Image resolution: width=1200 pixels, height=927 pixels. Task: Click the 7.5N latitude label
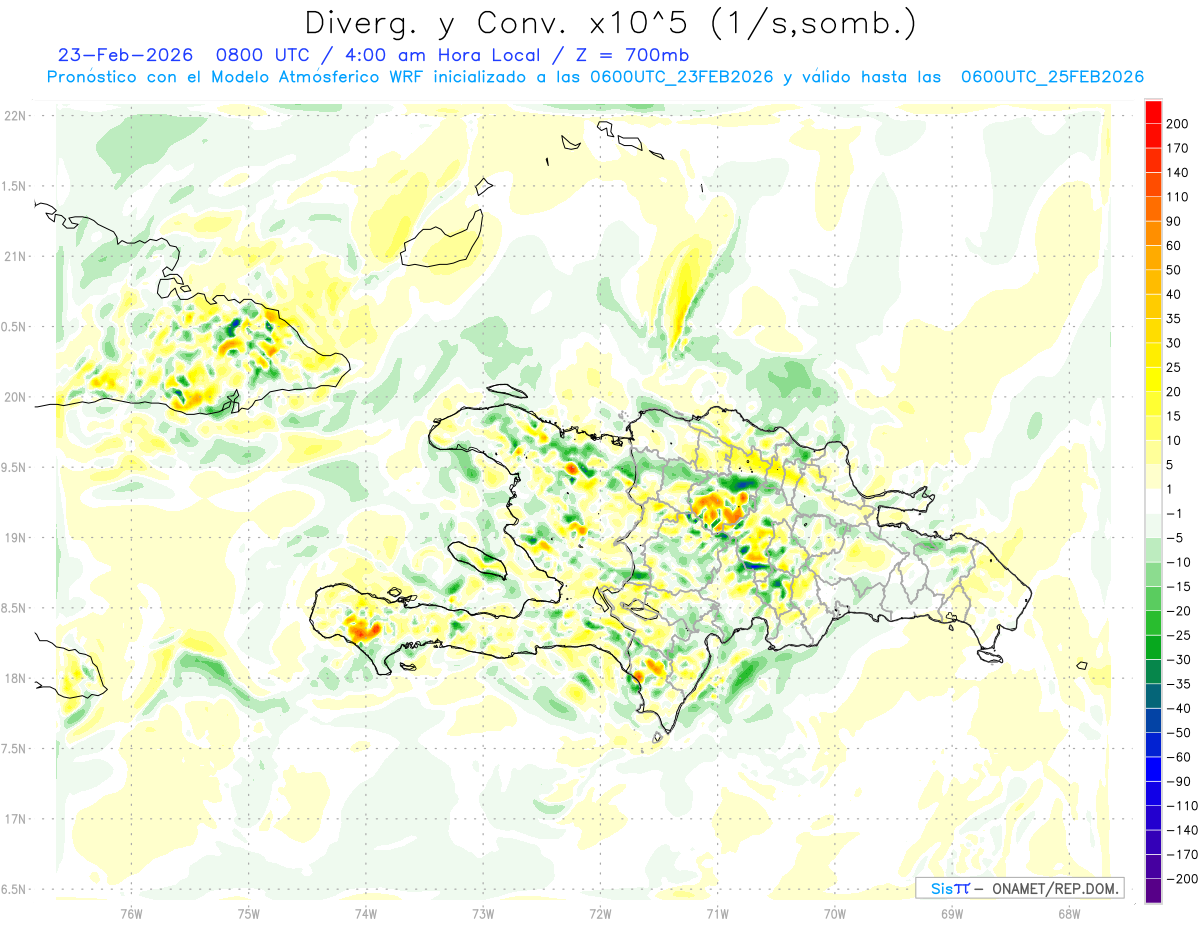14,748
